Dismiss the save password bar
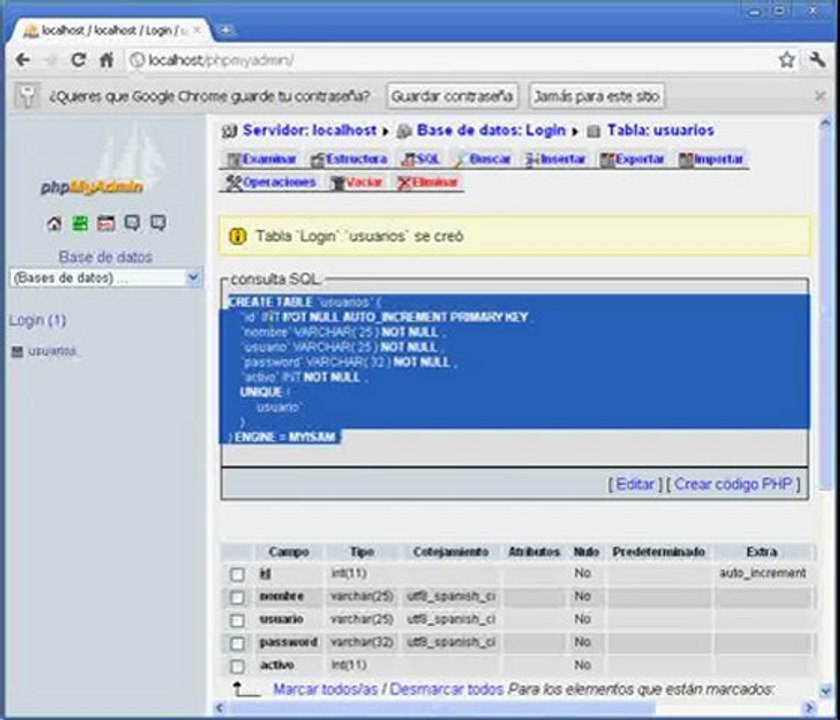Image resolution: width=840 pixels, height=720 pixels. (820, 96)
